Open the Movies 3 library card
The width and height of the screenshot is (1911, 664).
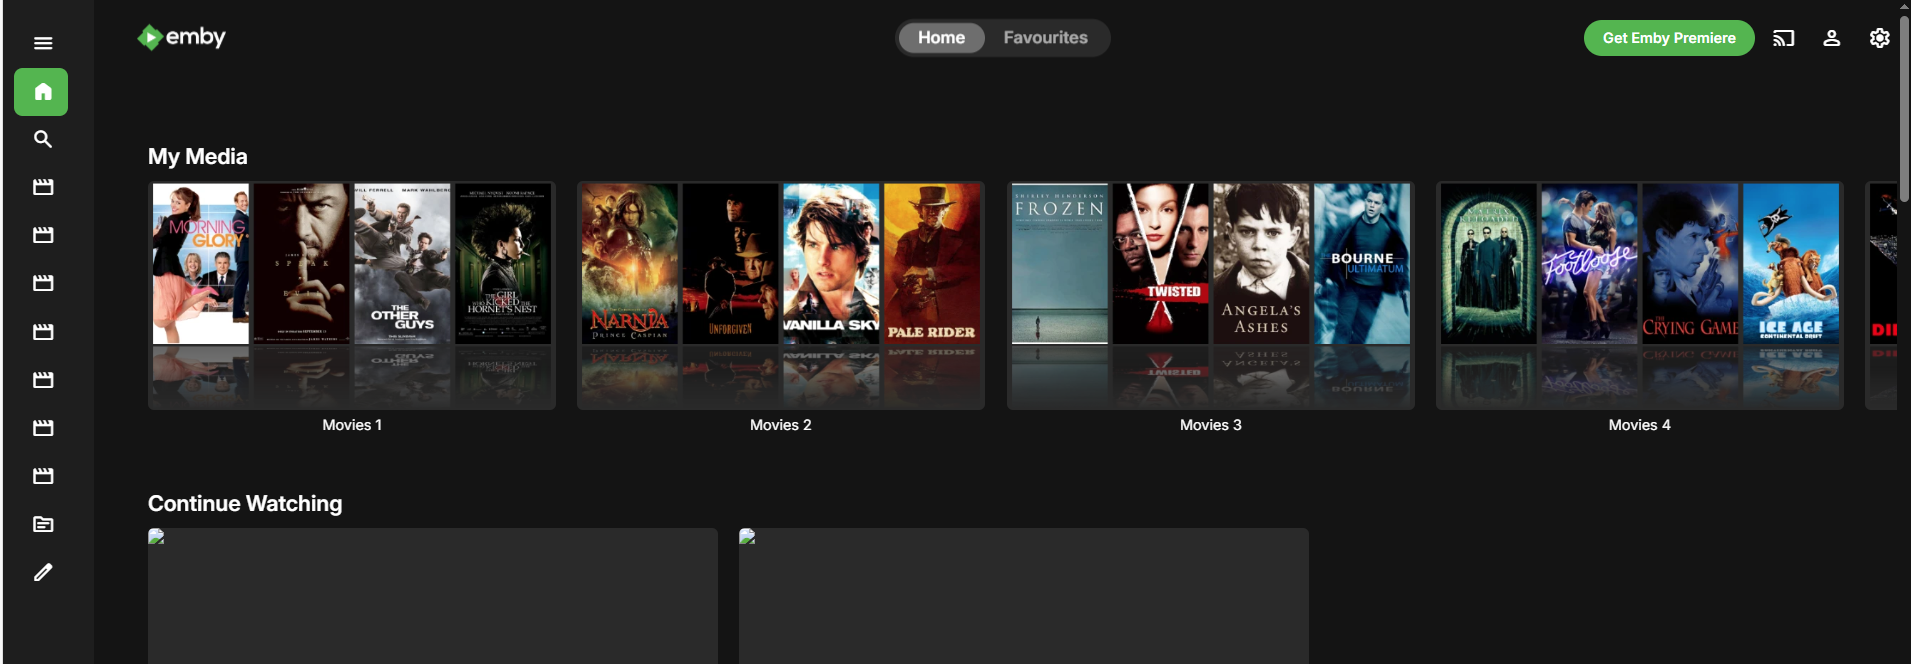[1211, 295]
